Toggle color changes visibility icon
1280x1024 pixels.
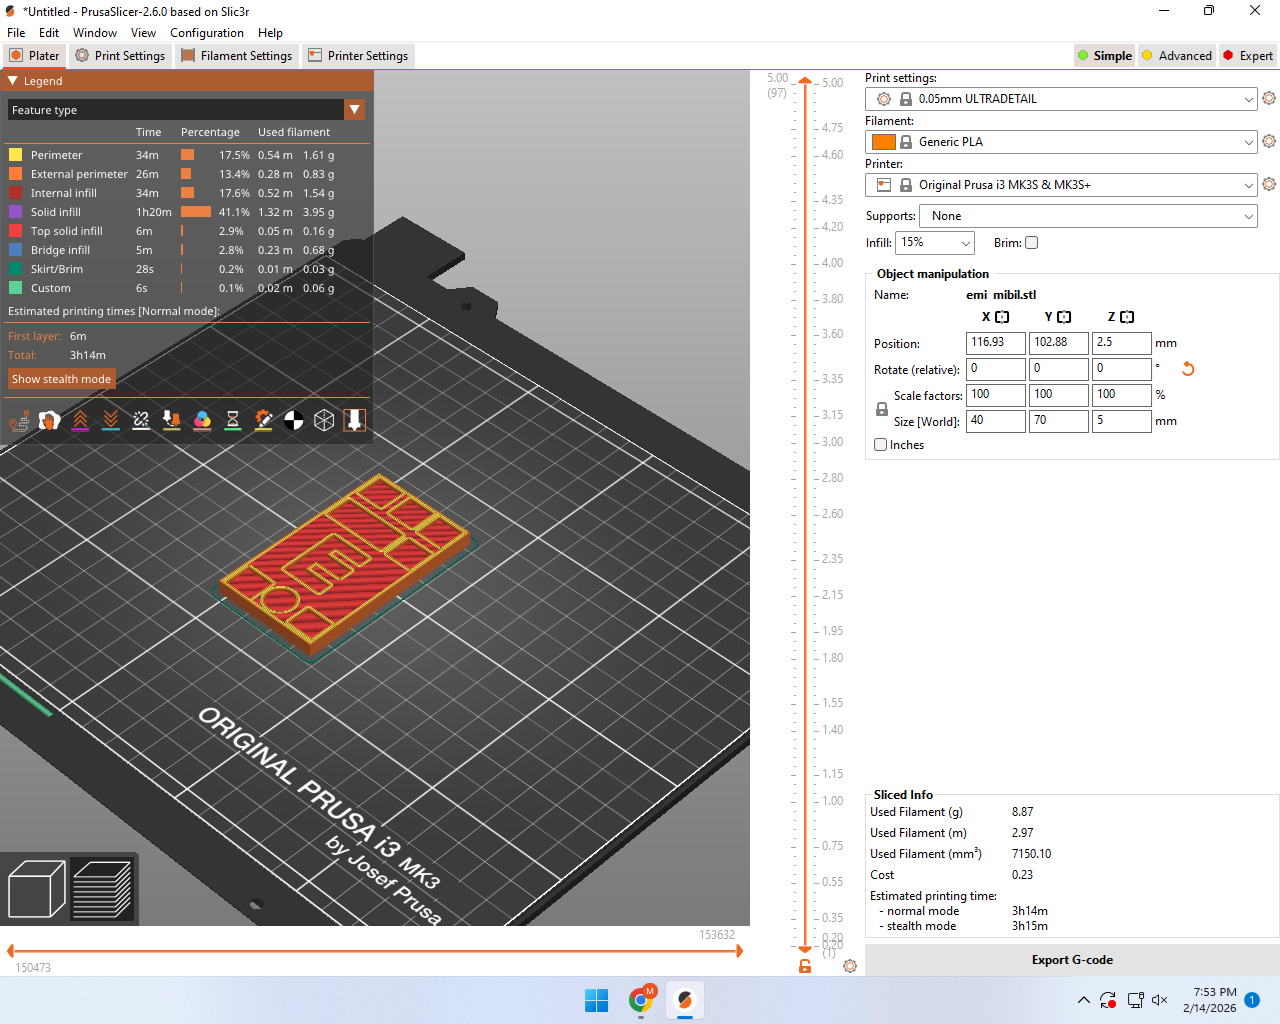(x=202, y=421)
